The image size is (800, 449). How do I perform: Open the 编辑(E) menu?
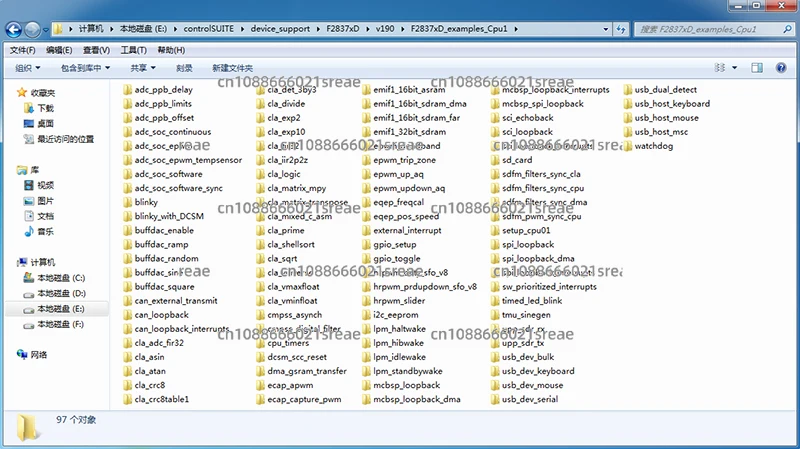tap(59, 50)
